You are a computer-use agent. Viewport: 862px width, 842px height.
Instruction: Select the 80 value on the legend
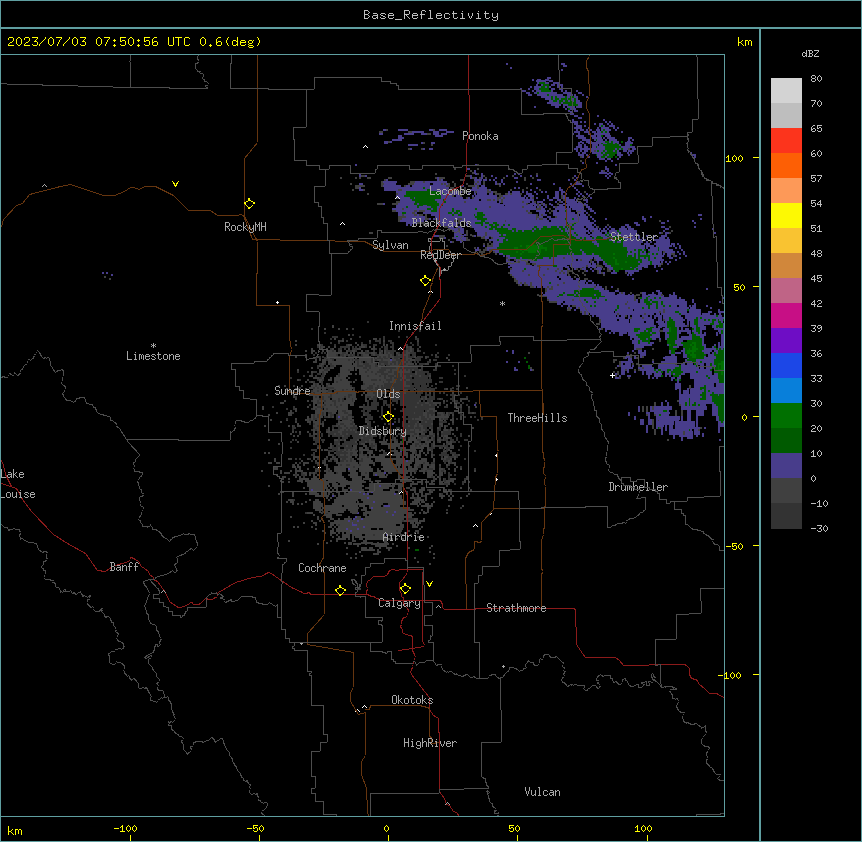coord(816,79)
